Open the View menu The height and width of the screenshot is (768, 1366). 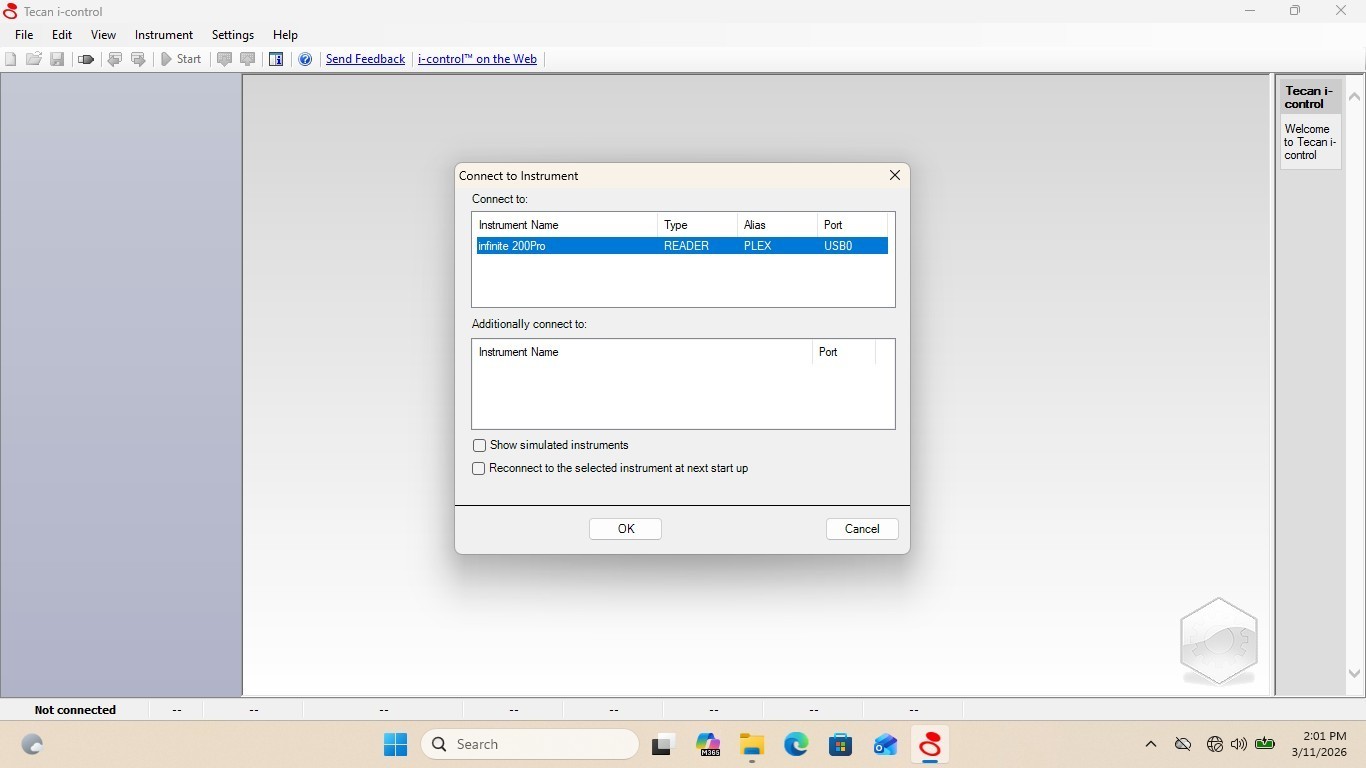click(103, 34)
